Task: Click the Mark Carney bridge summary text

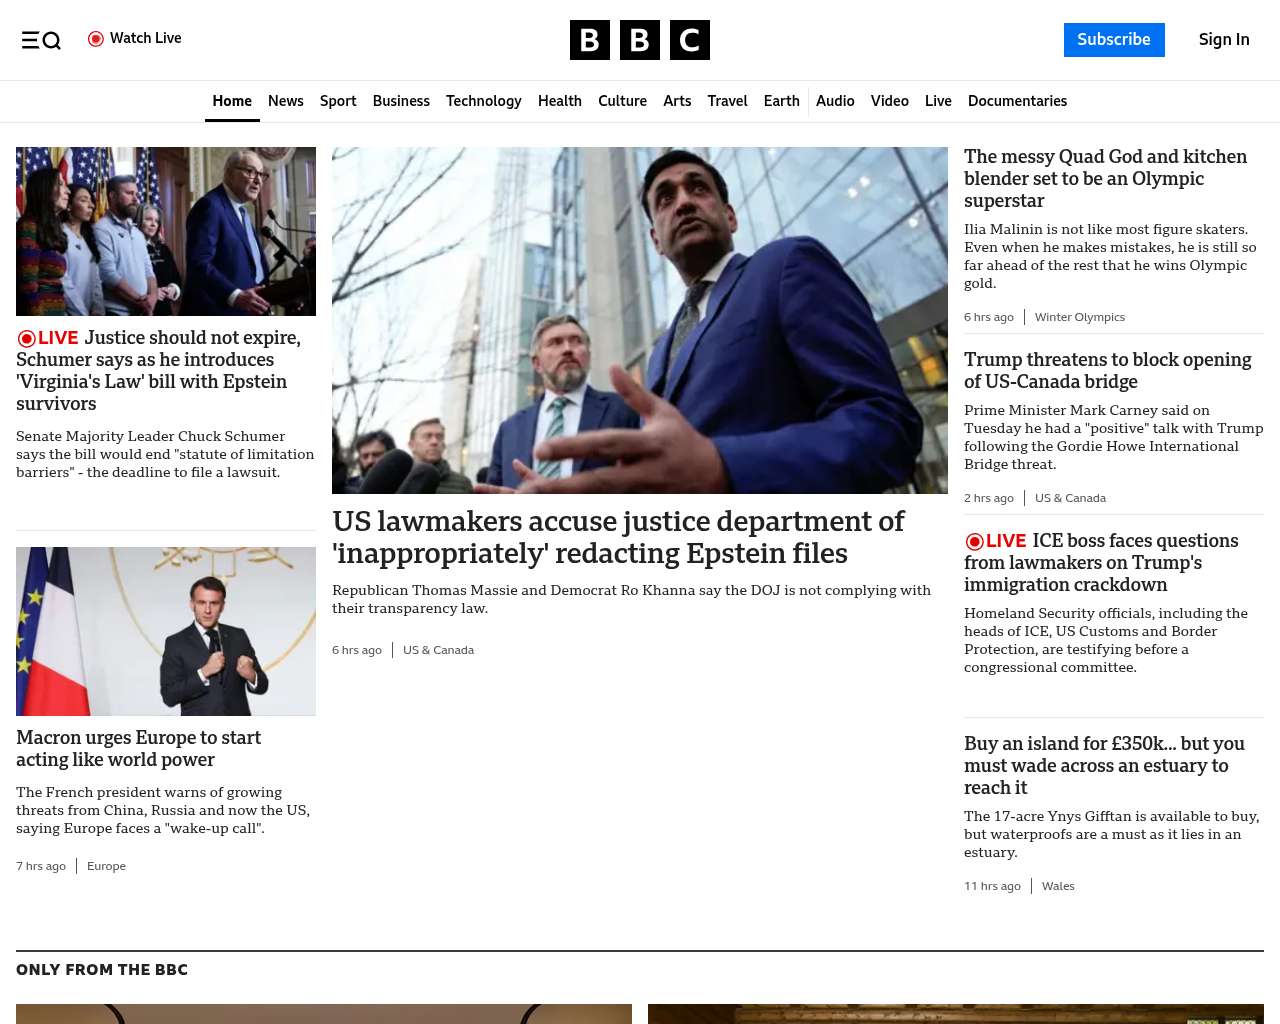Action: (x=1114, y=437)
